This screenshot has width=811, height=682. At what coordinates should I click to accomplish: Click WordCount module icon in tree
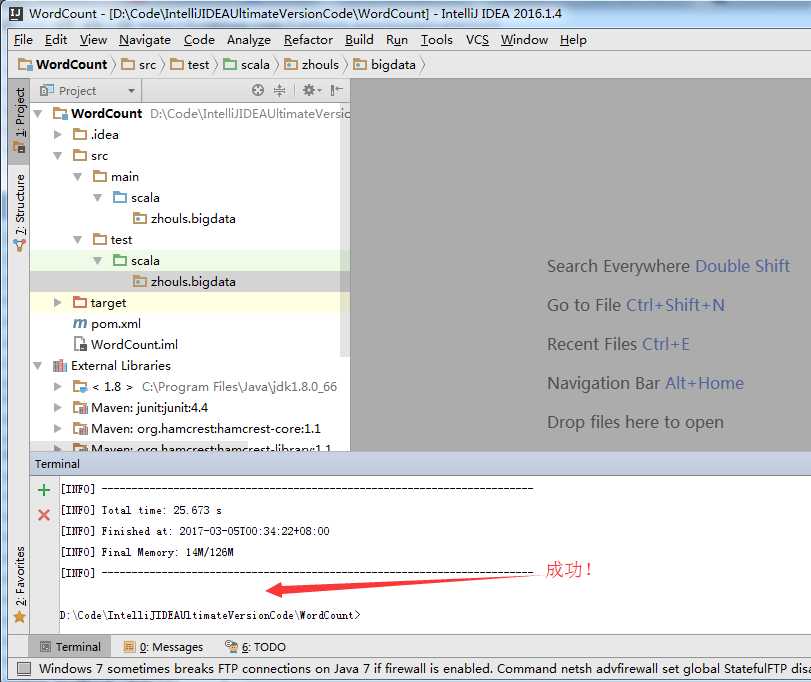pyautogui.click(x=60, y=113)
